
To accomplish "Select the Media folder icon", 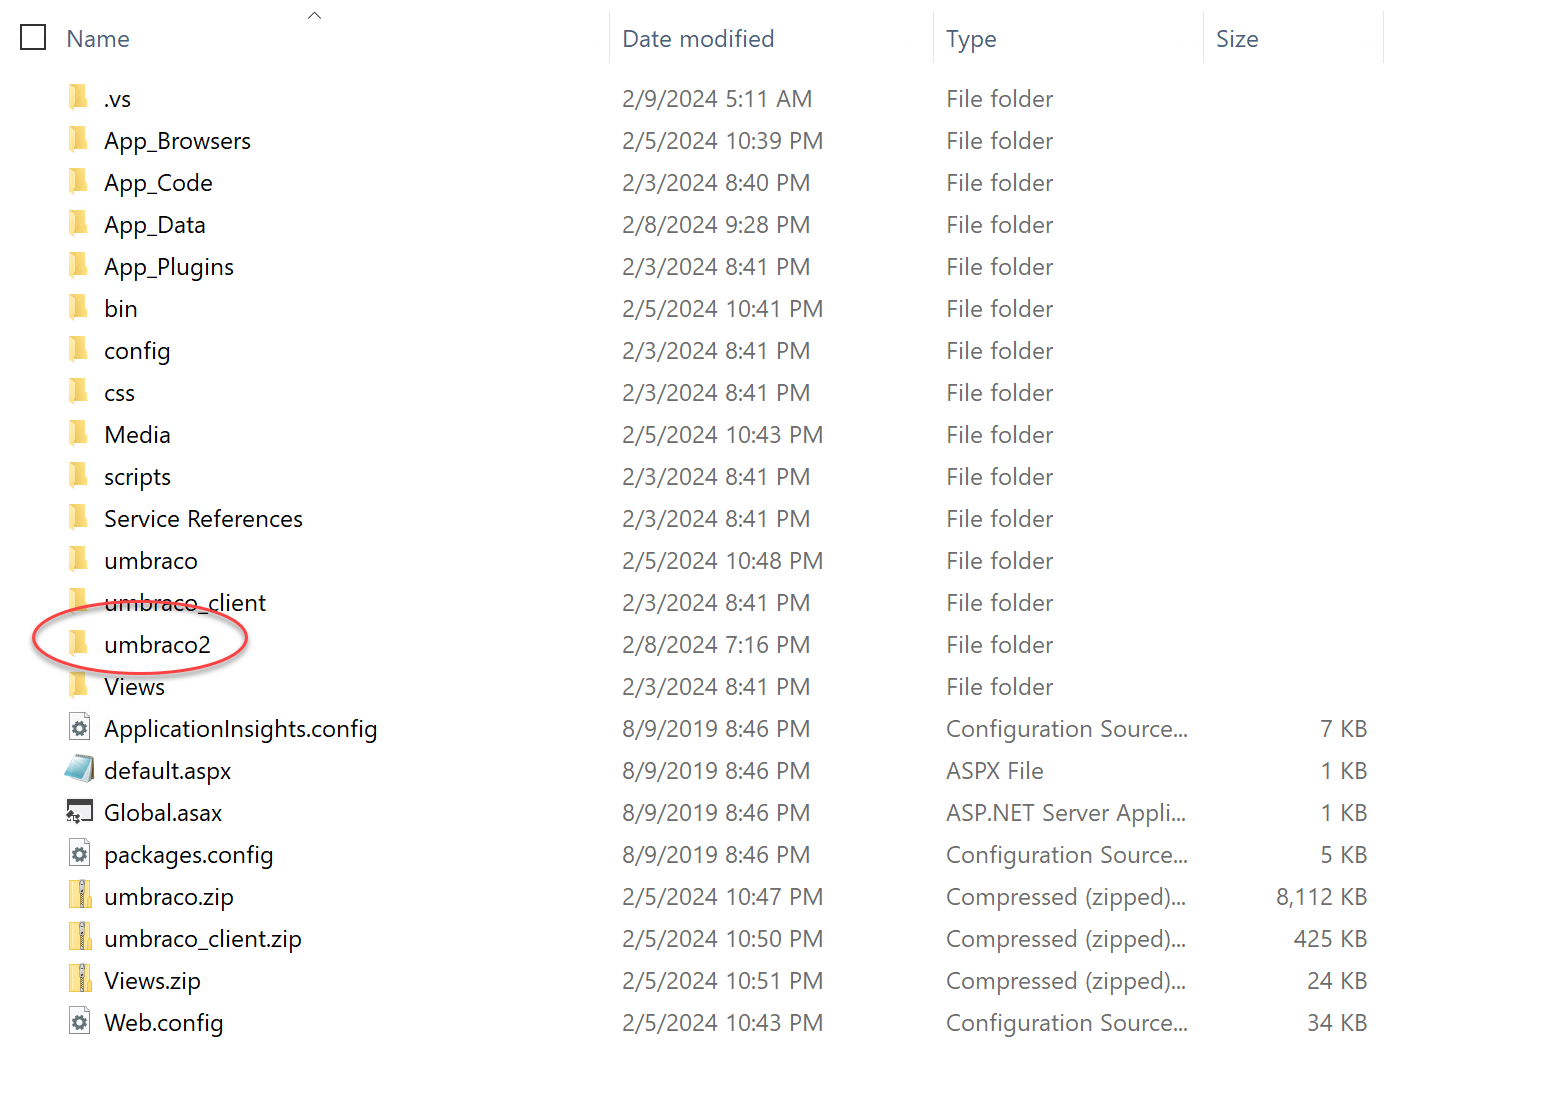I will click(79, 433).
